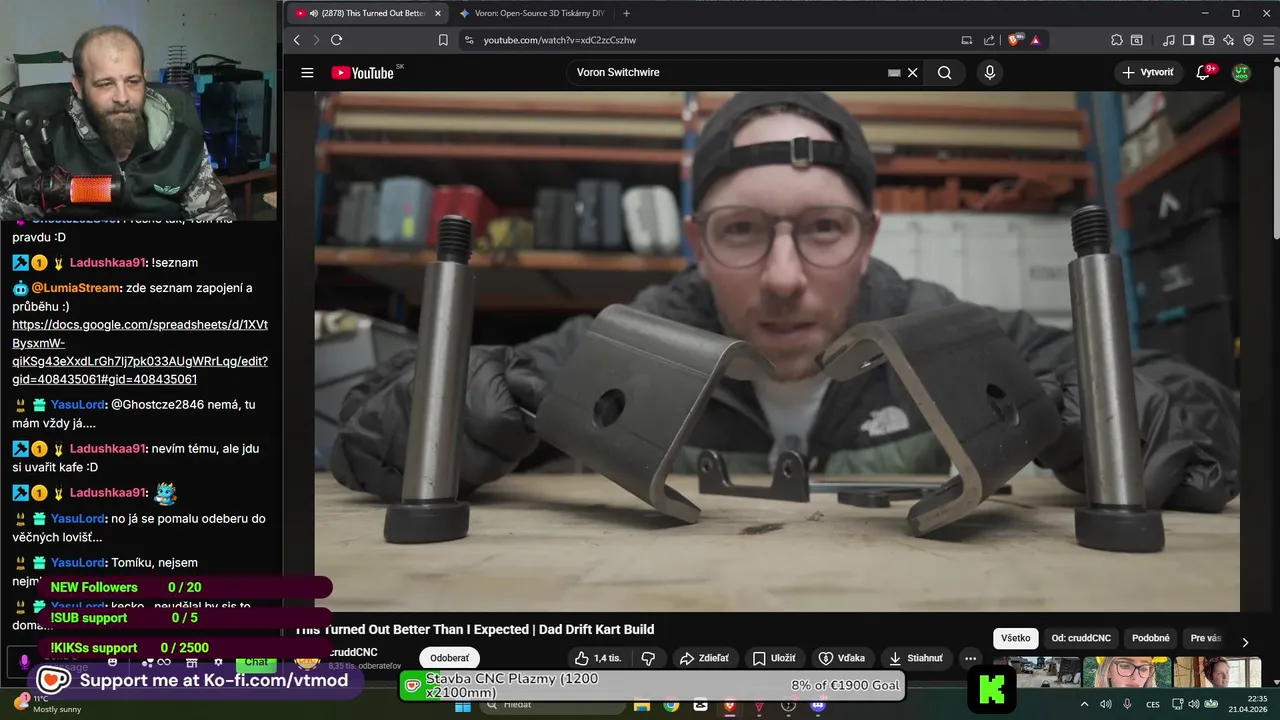Open the media playlist music note icon
Viewport: 1280px width, 720px height.
click(1169, 40)
